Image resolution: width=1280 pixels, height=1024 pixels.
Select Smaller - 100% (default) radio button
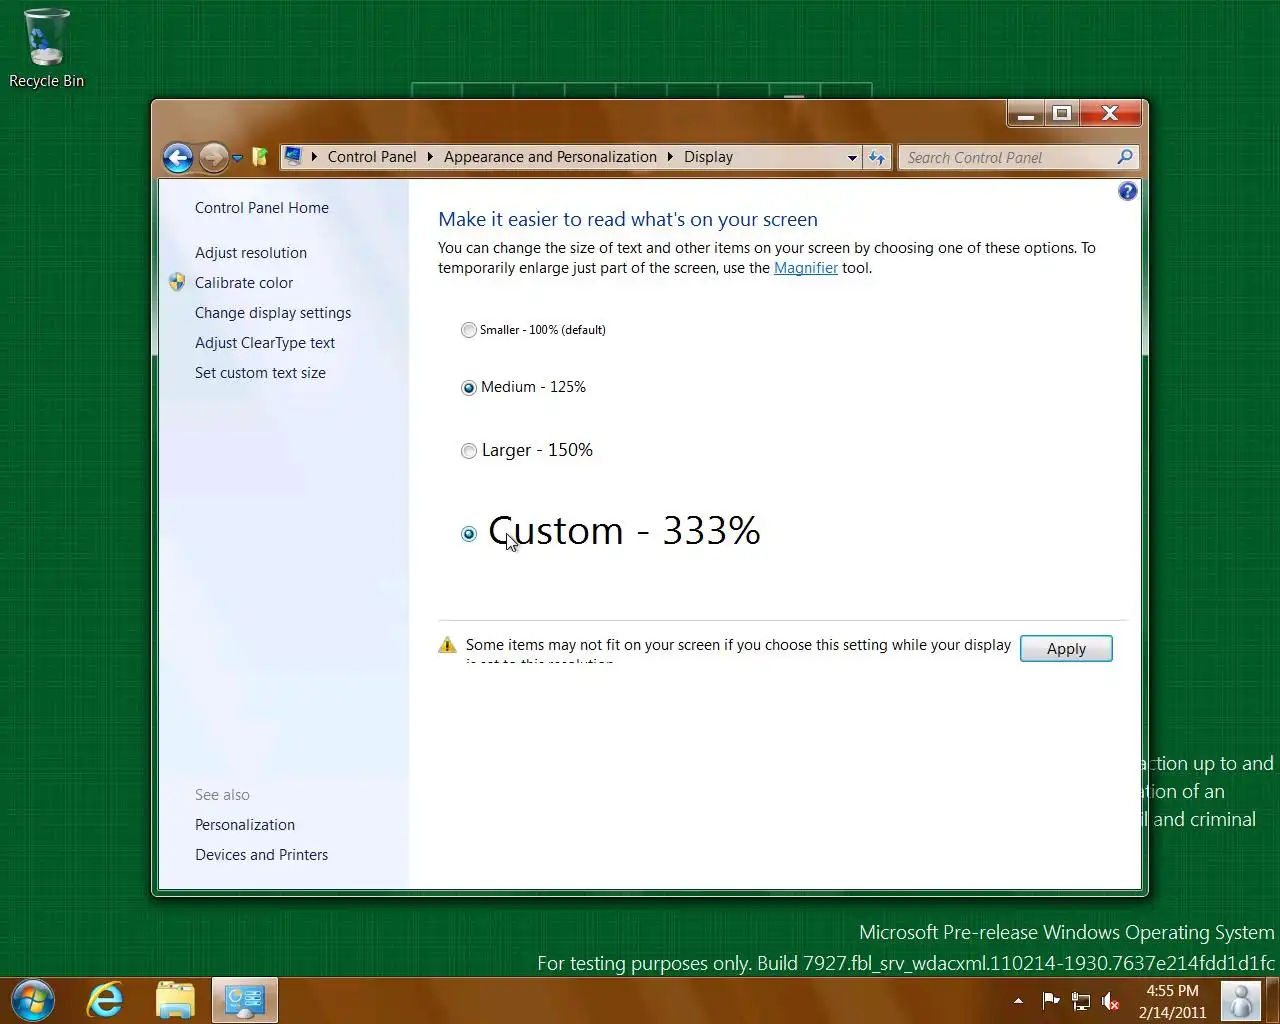point(469,330)
